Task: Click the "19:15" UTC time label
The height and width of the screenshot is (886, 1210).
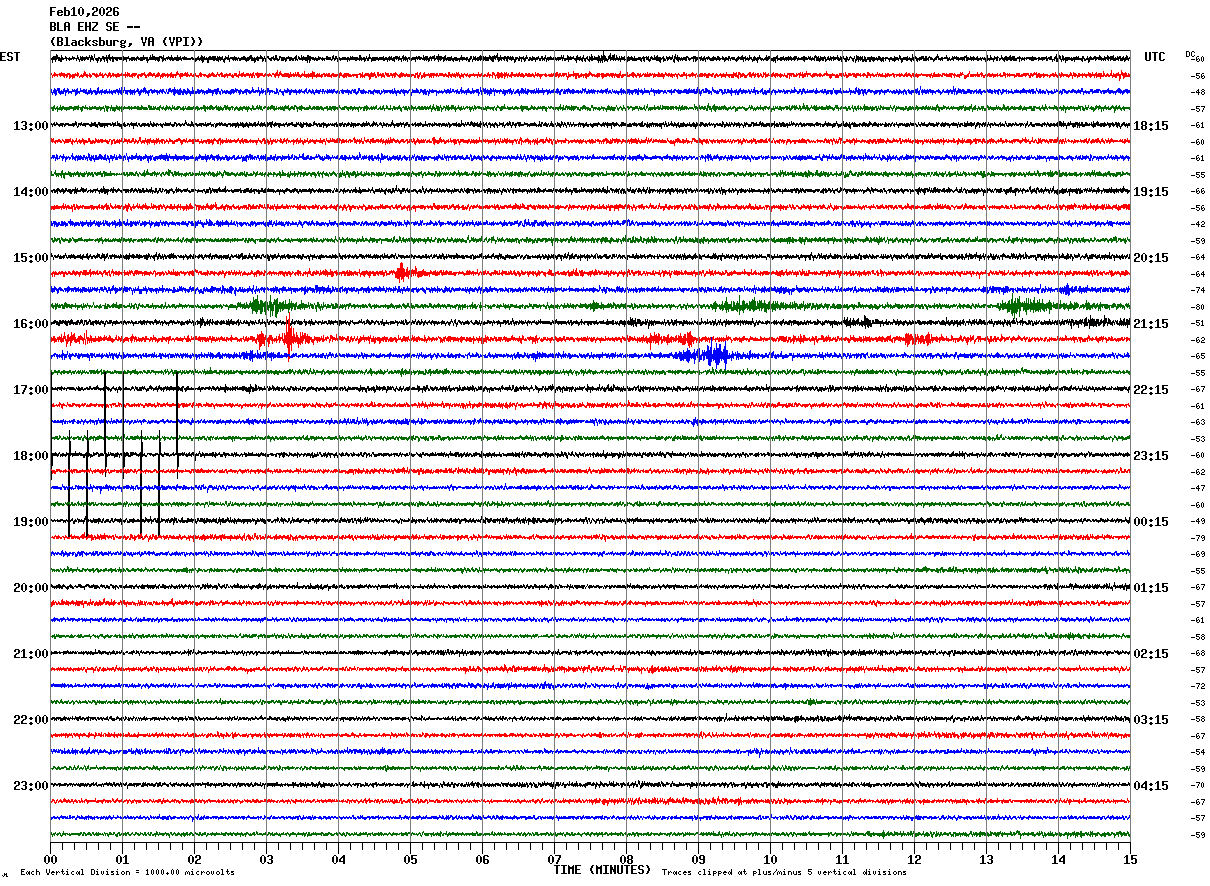Action: pyautogui.click(x=1151, y=192)
